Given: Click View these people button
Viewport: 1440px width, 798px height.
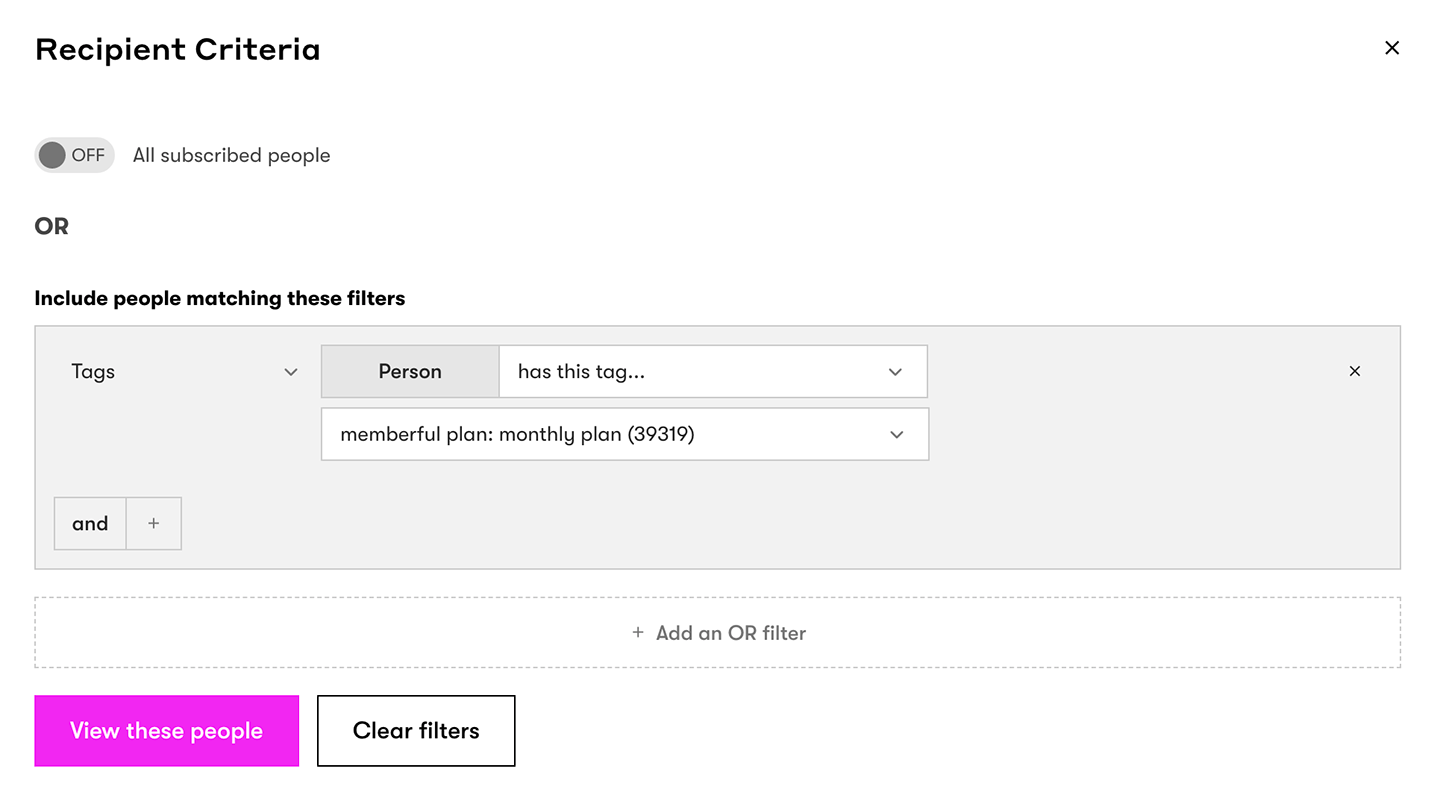Looking at the screenshot, I should [167, 731].
